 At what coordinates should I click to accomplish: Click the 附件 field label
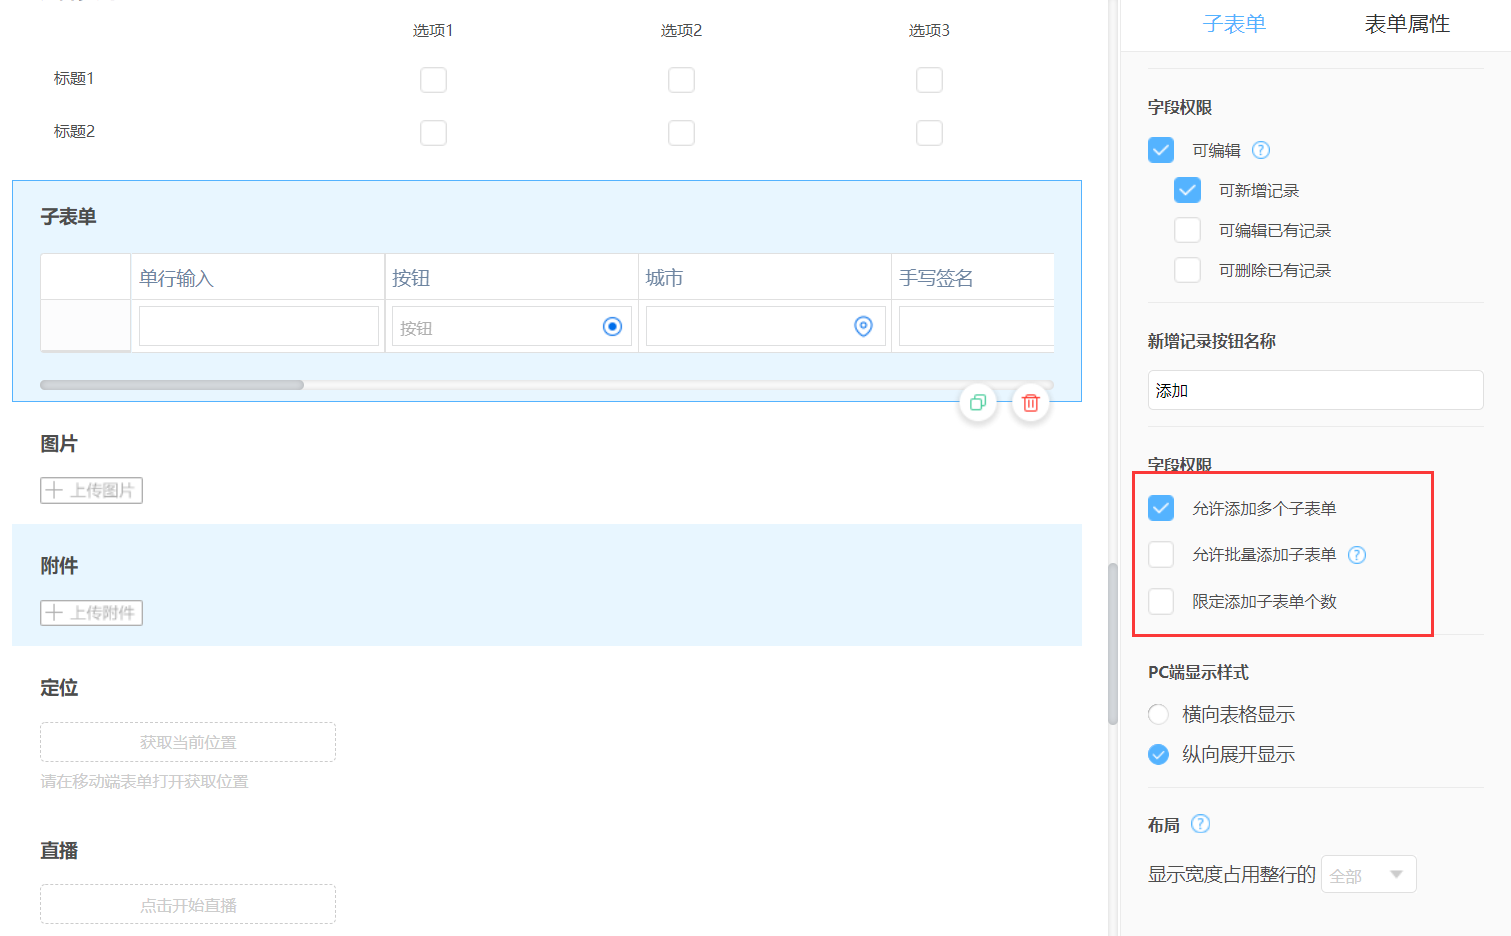point(59,566)
